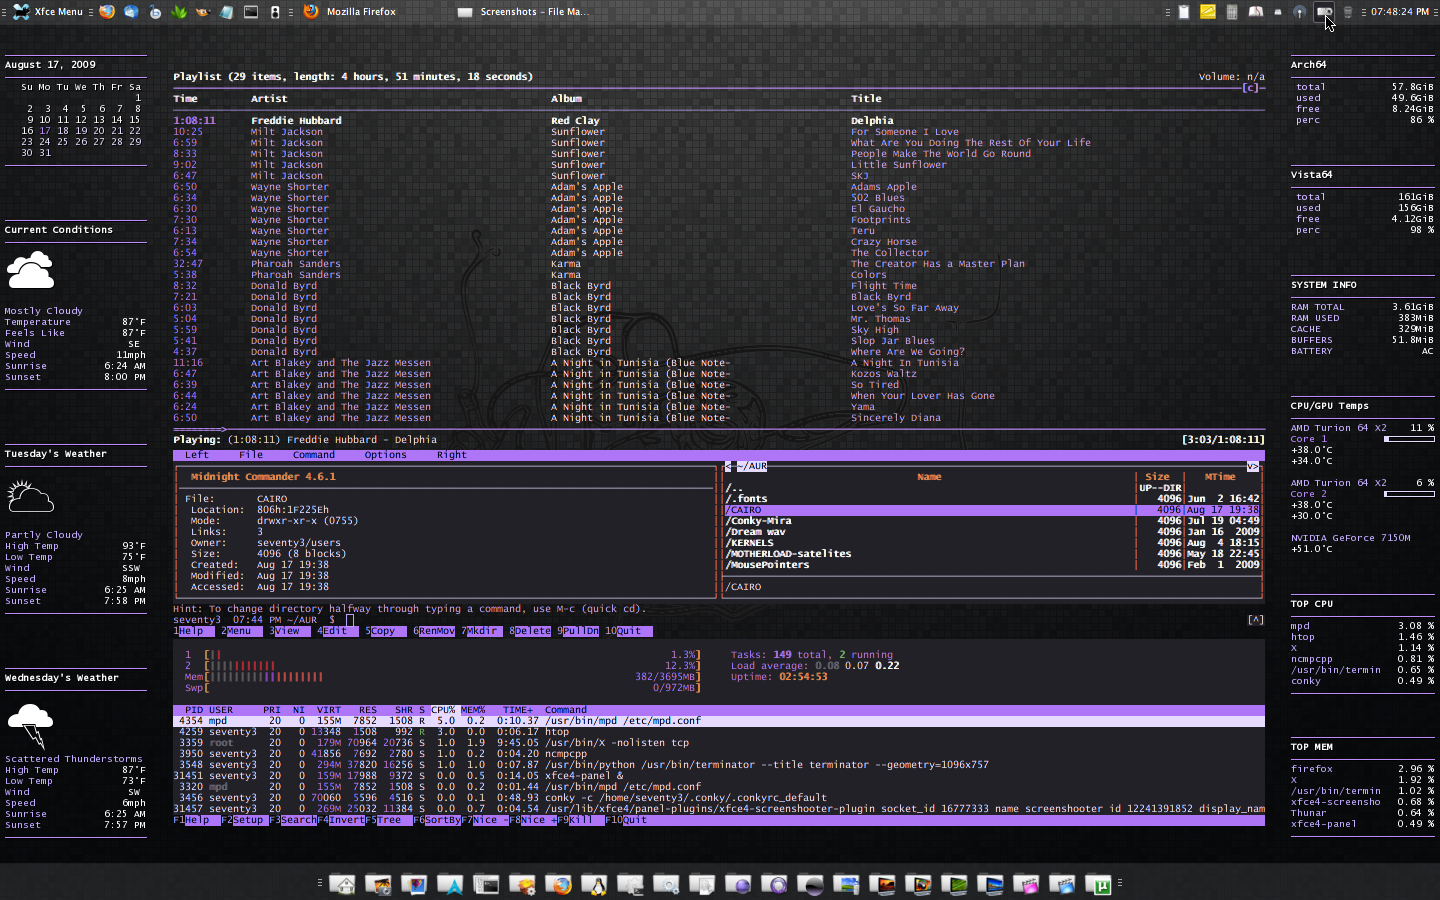Open the terminal folder dock icon
This screenshot has height=900, width=1440.
486,884
